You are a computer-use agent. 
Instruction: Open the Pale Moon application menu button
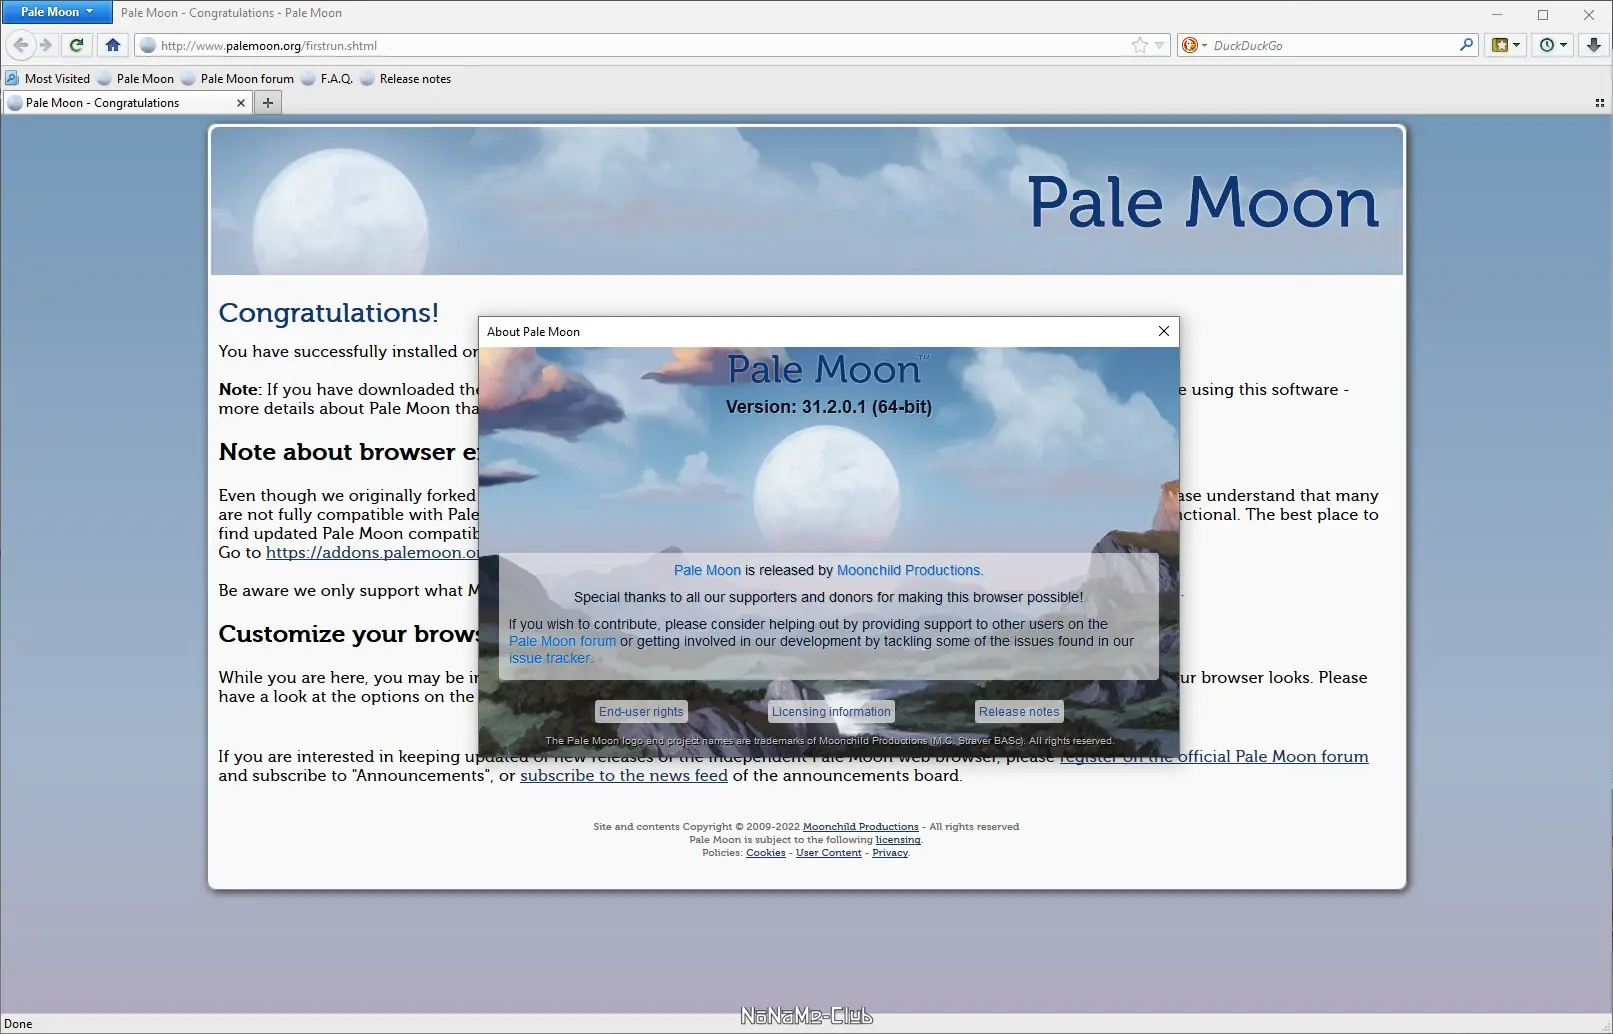[57, 12]
